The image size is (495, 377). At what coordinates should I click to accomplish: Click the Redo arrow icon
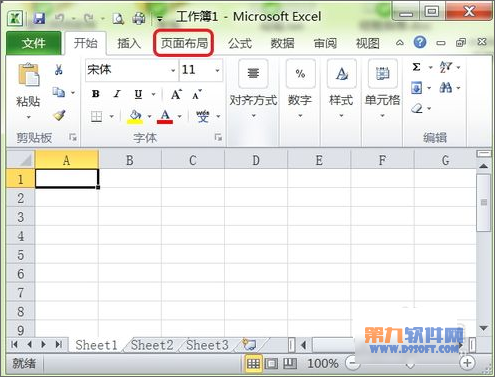(x=89, y=18)
